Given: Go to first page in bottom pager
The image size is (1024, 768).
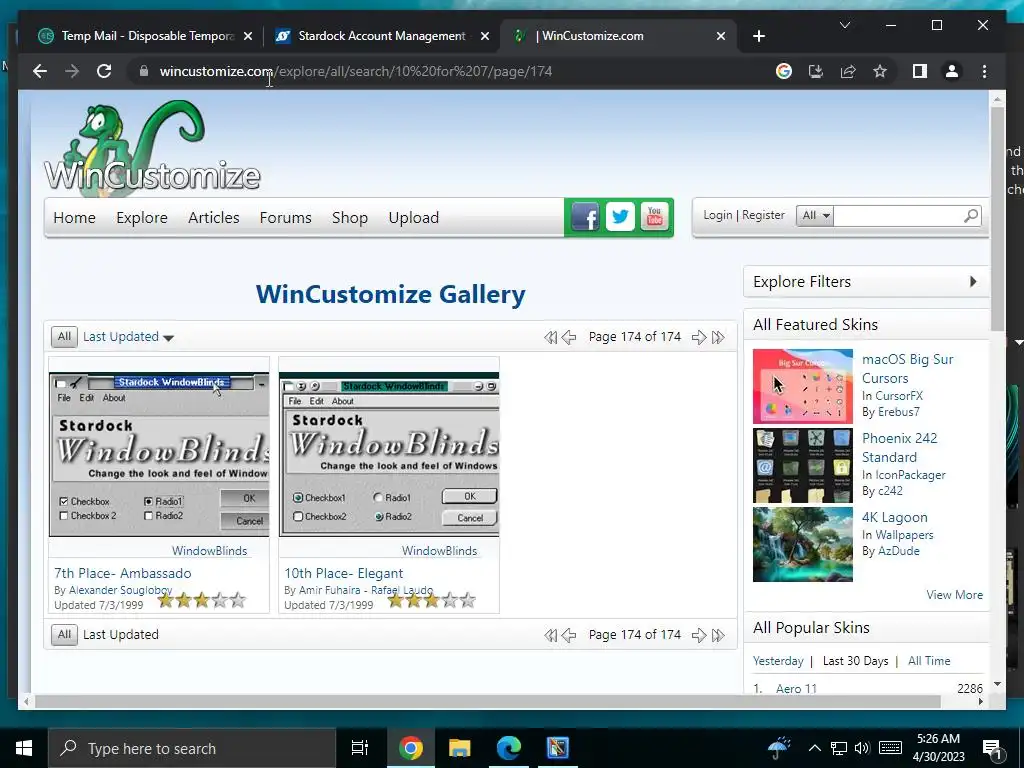Looking at the screenshot, I should pyautogui.click(x=551, y=635).
